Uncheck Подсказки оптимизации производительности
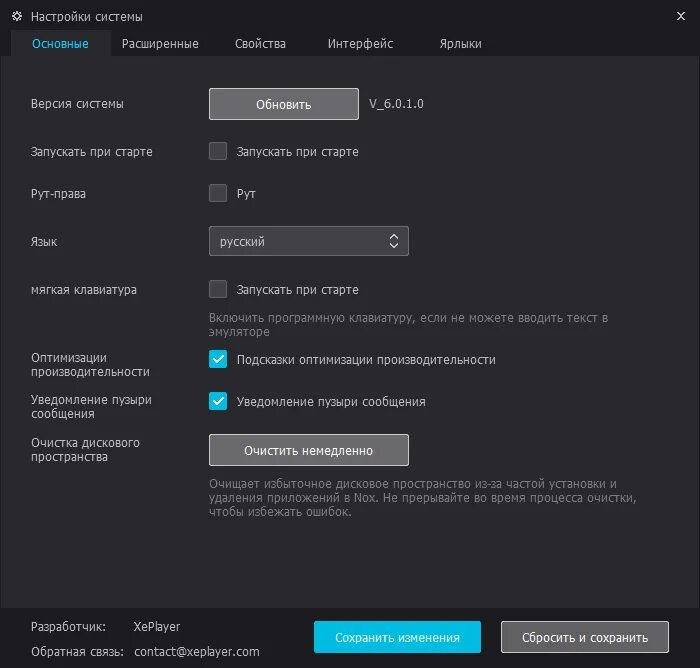700x668 pixels. [218, 359]
